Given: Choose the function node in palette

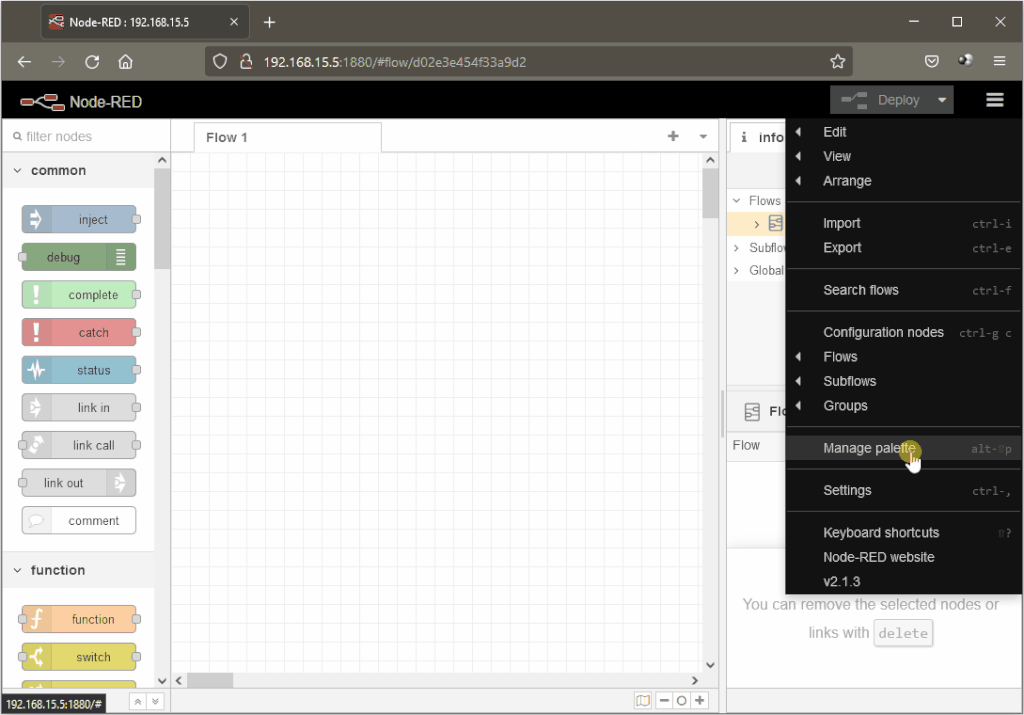Looking at the screenshot, I should pyautogui.click(x=79, y=619).
